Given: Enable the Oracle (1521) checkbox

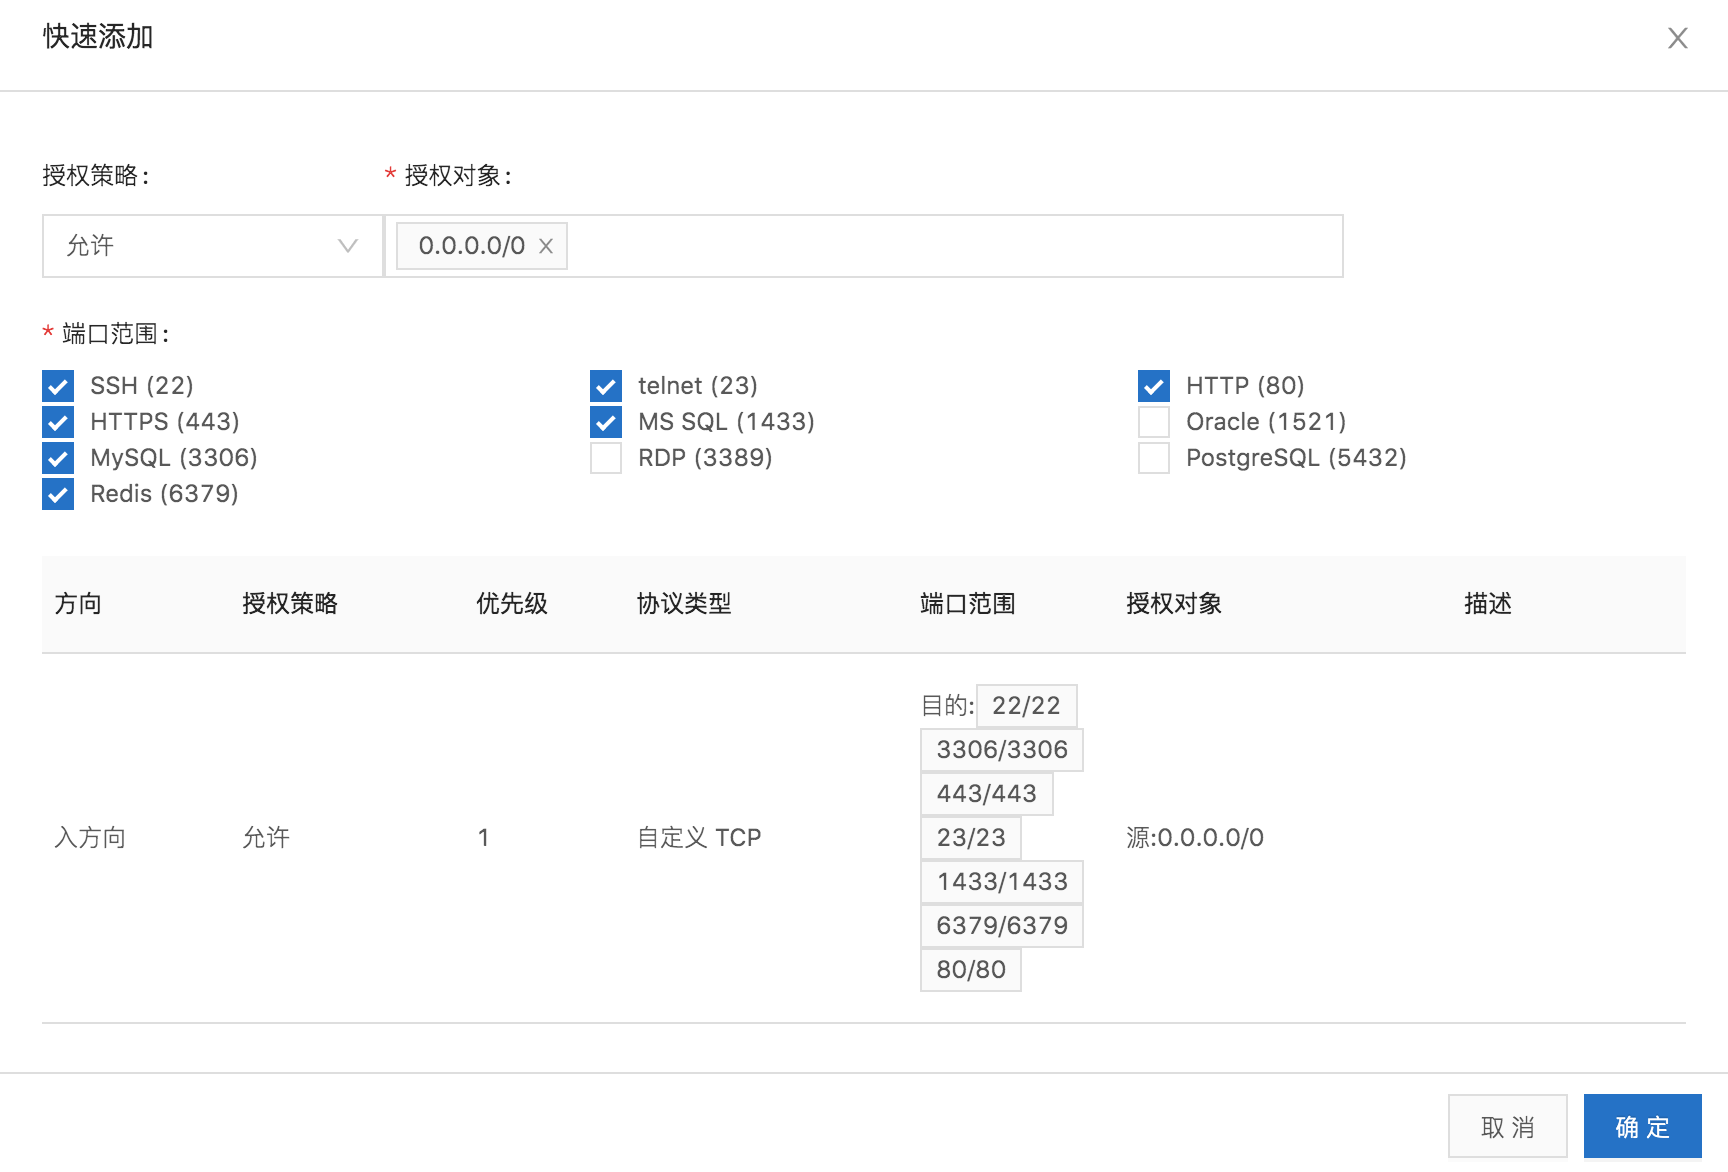Looking at the screenshot, I should [1154, 422].
